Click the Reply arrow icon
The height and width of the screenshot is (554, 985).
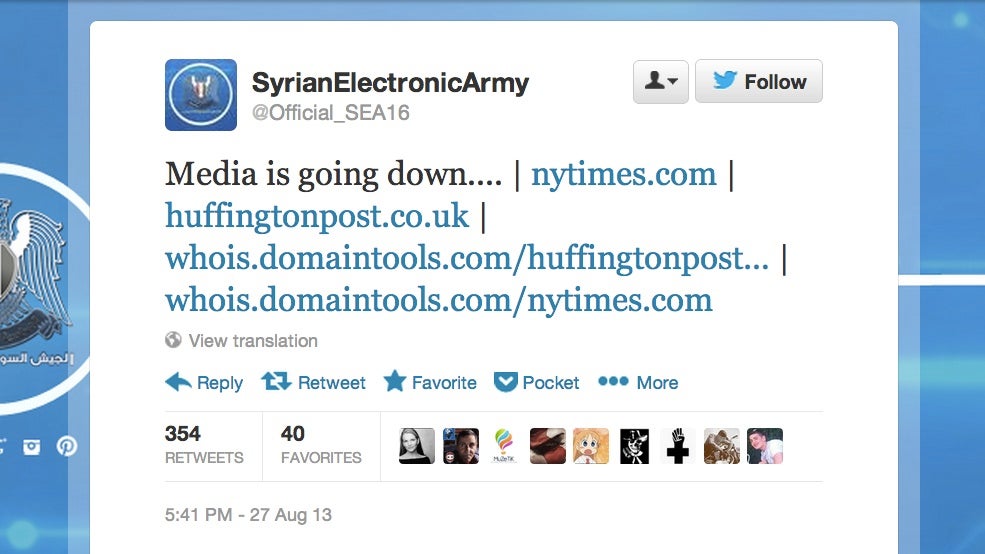(178, 382)
